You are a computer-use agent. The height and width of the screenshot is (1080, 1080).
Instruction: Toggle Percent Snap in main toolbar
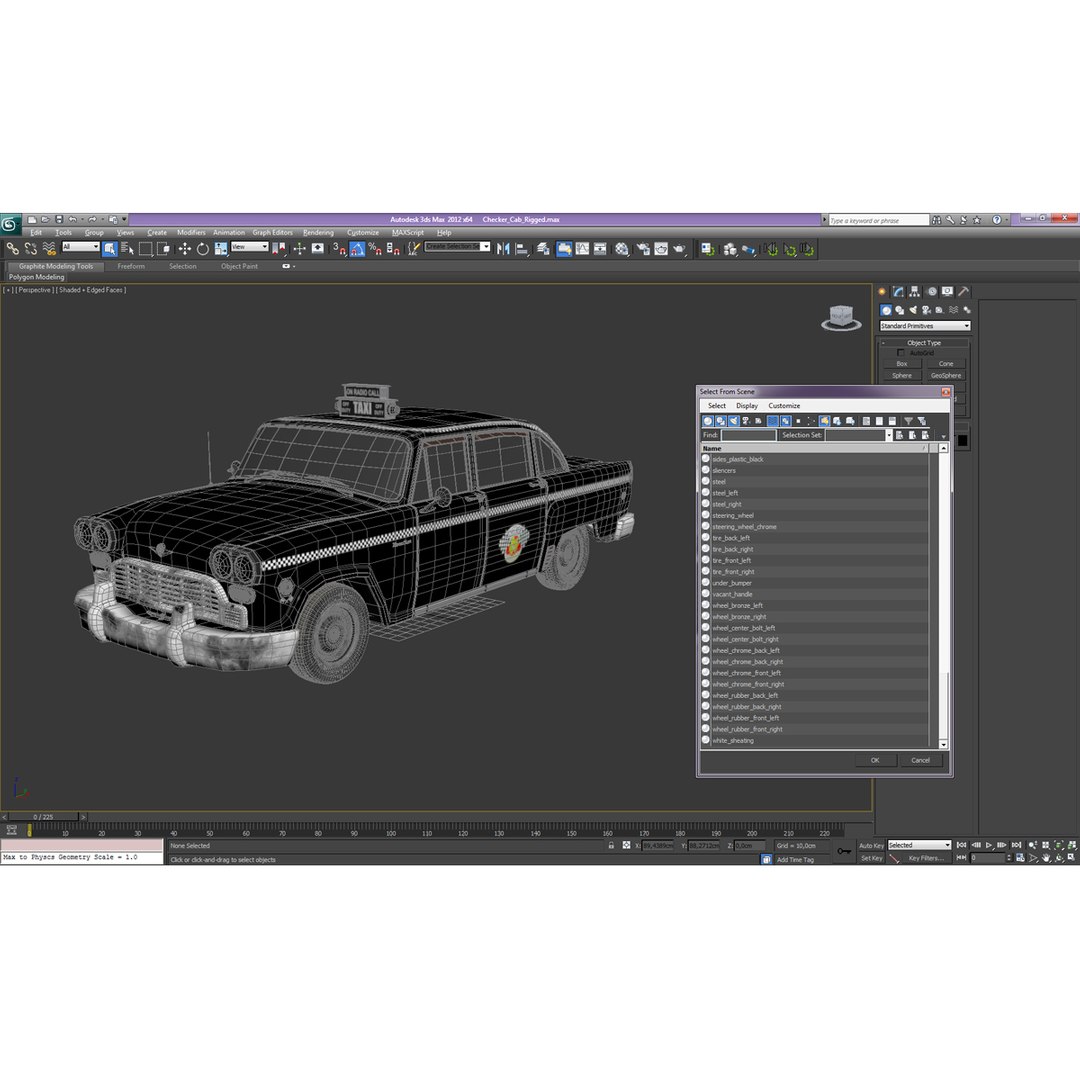375,249
